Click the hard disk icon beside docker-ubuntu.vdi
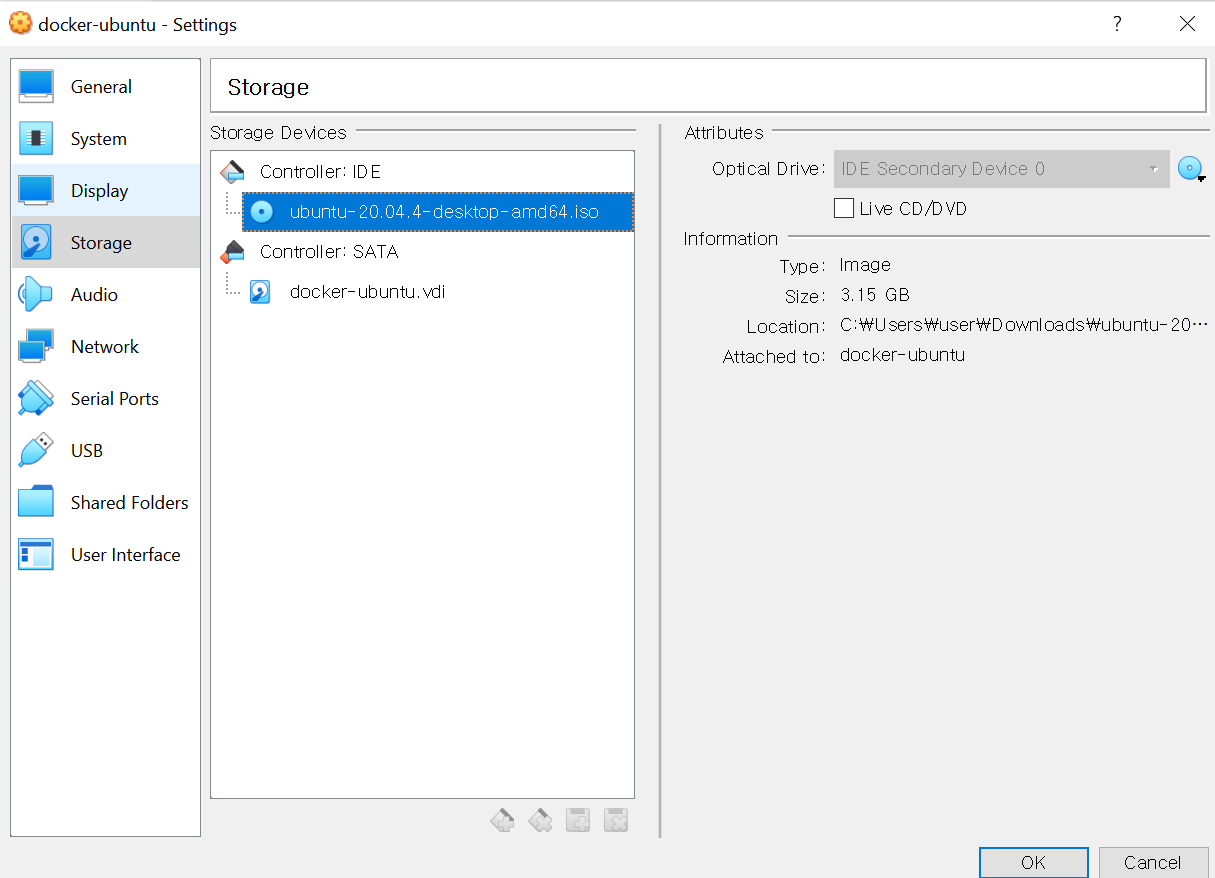 (x=260, y=292)
